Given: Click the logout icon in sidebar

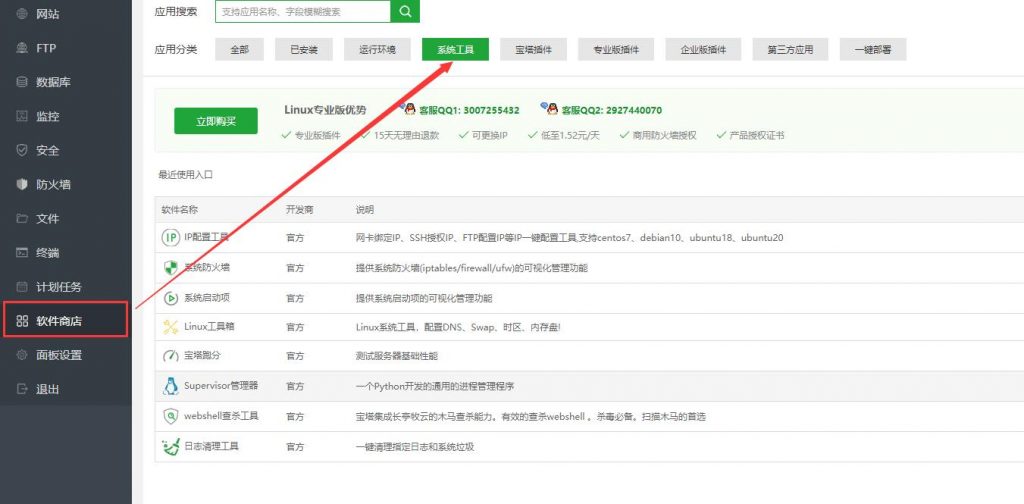Looking at the screenshot, I should (x=22, y=389).
